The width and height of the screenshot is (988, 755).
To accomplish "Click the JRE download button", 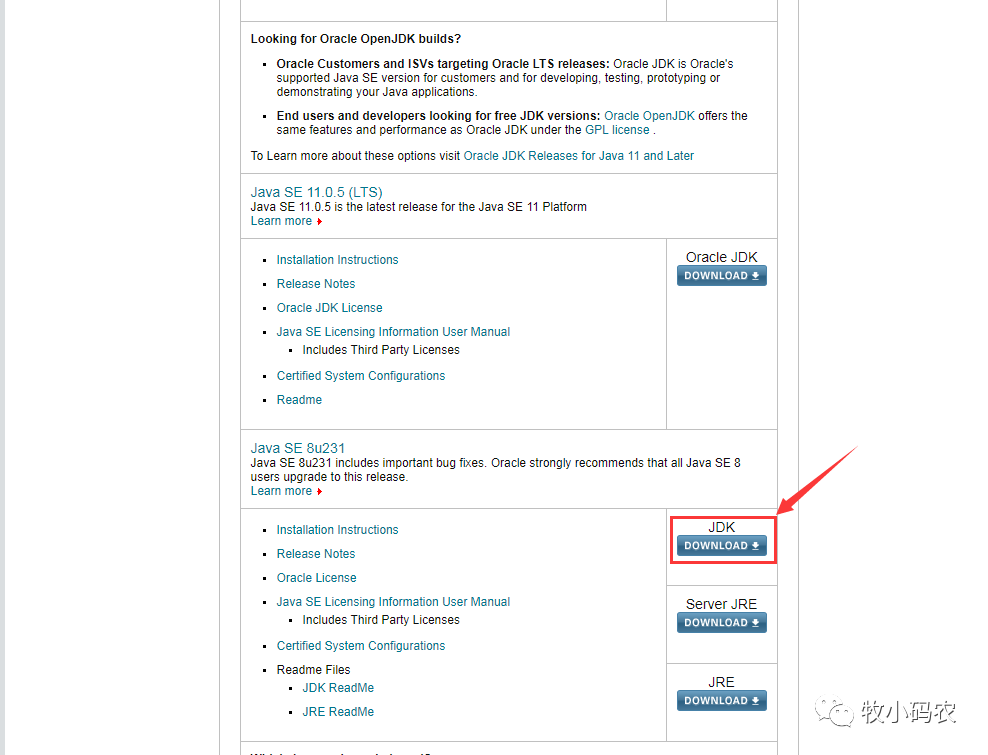I will [x=721, y=701].
